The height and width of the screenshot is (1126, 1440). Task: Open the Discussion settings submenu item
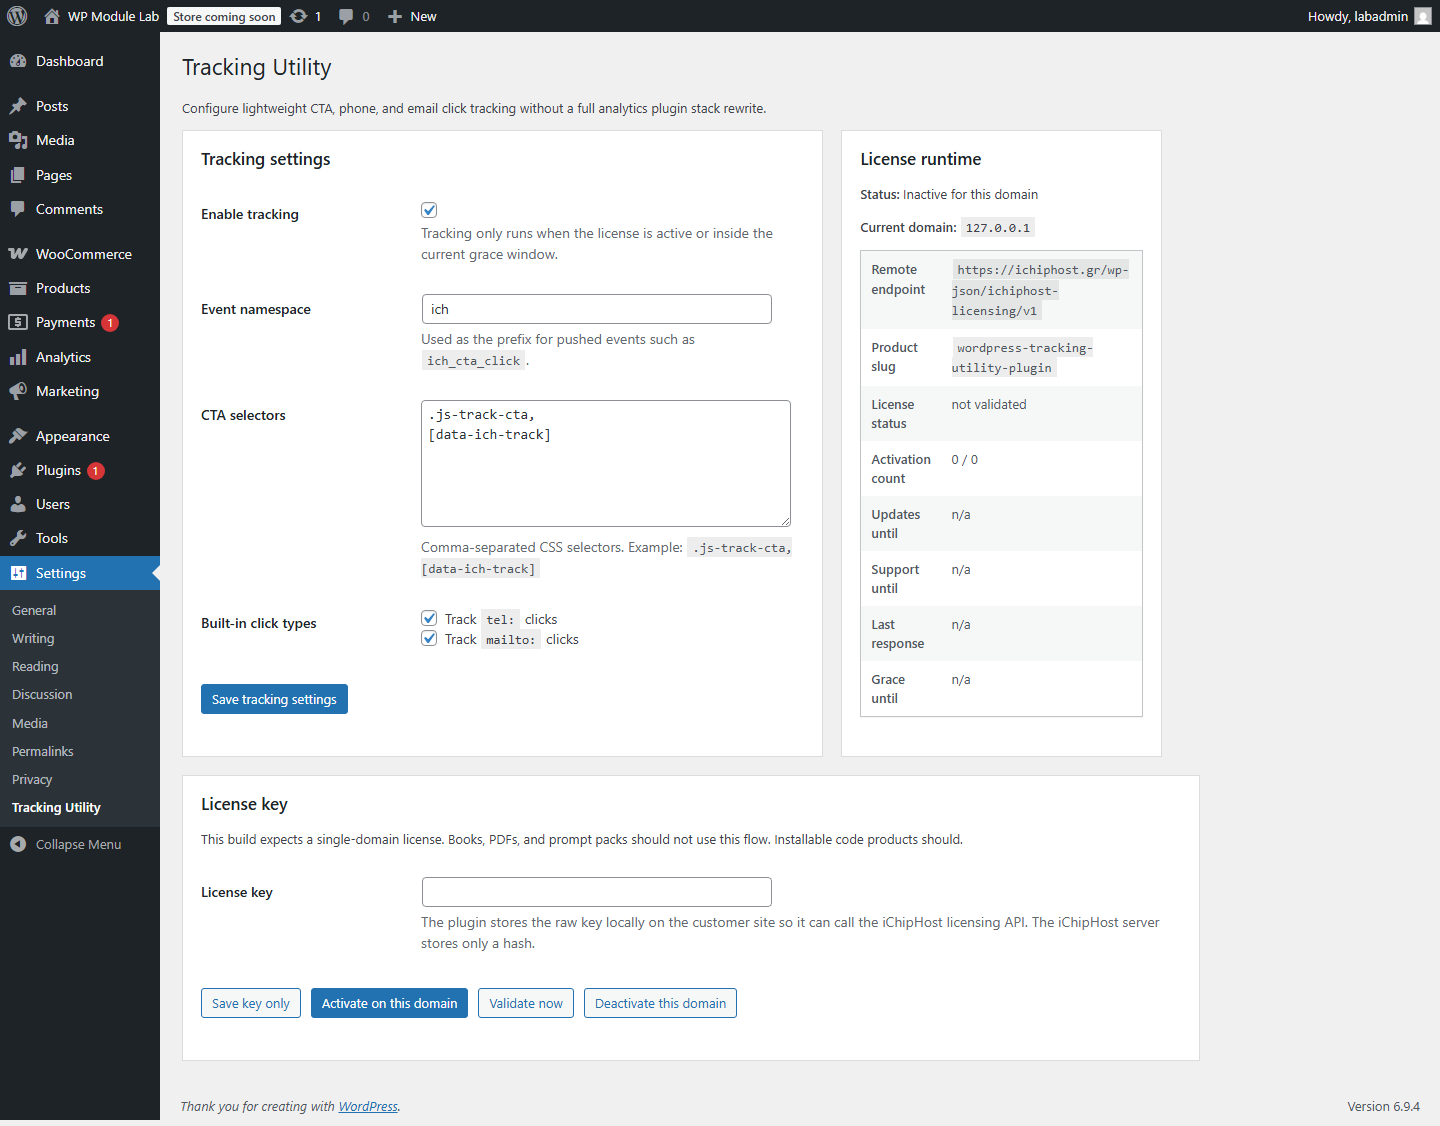42,694
